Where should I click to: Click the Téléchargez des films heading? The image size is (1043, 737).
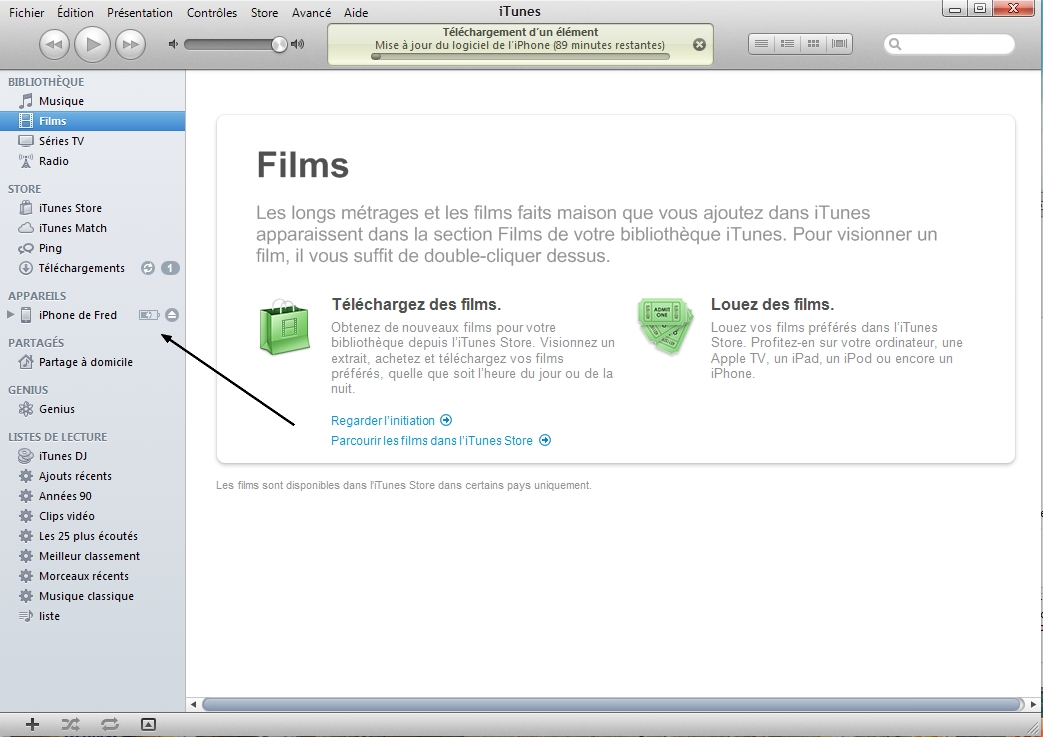416,305
